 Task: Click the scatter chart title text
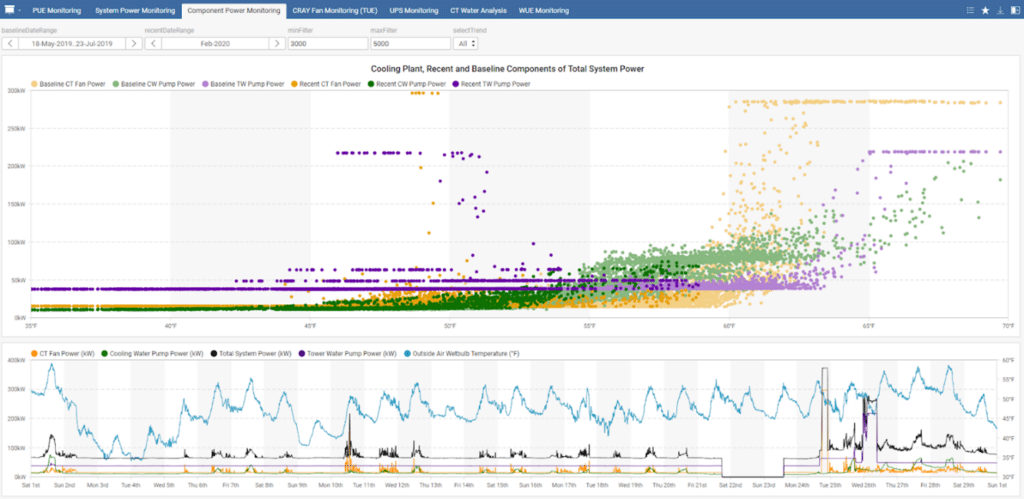click(x=507, y=69)
